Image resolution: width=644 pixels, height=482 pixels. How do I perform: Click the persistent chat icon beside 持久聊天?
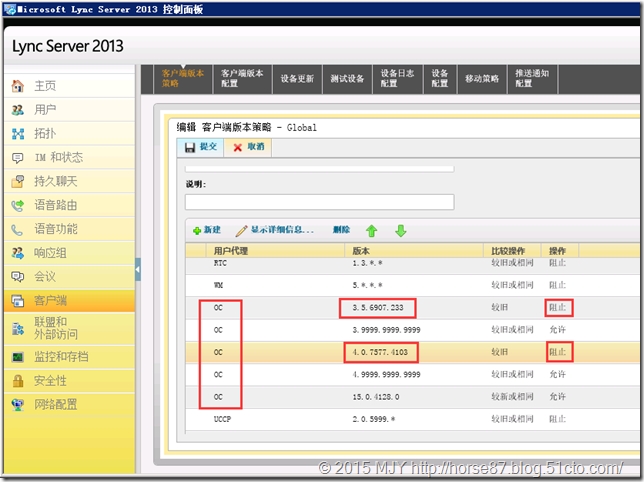[18, 181]
